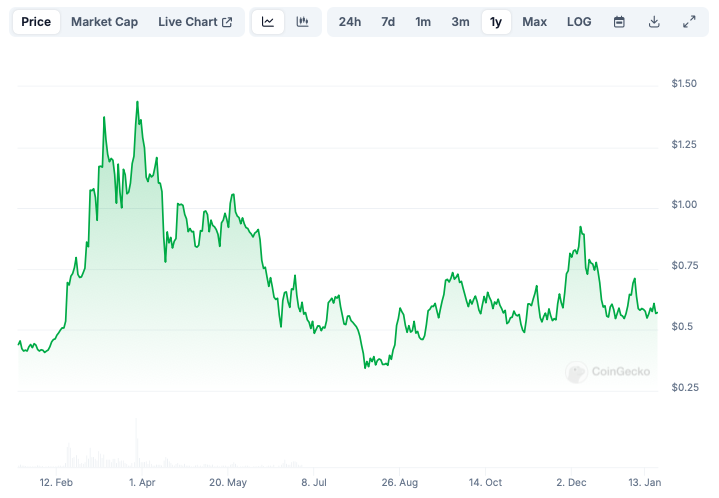The width and height of the screenshot is (719, 498).
Task: Click the $0.5 price axis label
Action: click(x=682, y=326)
